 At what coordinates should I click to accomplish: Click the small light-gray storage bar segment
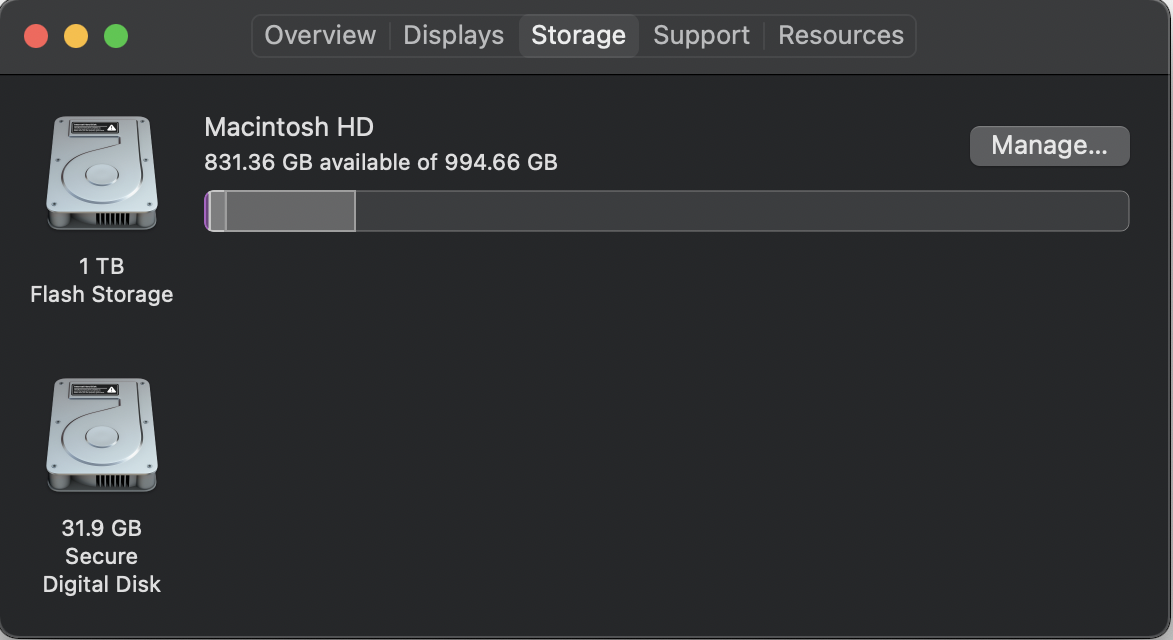tap(218, 211)
